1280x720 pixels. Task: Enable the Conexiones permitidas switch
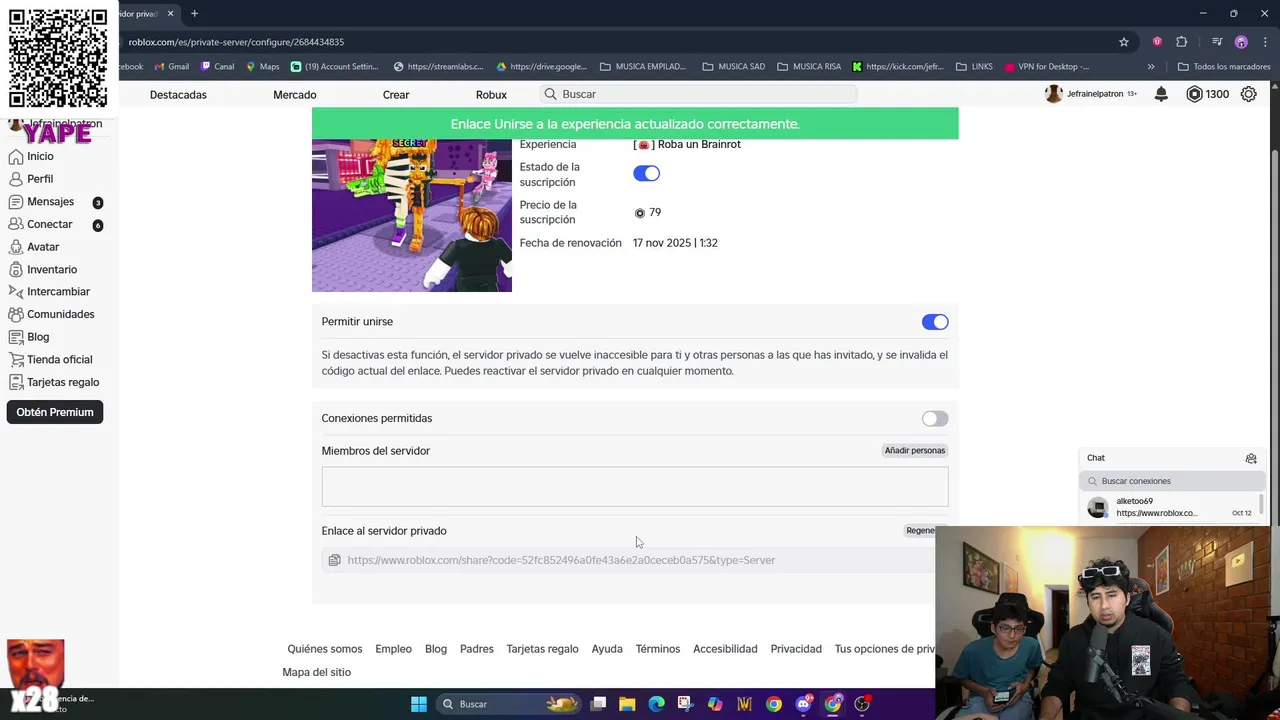935,419
